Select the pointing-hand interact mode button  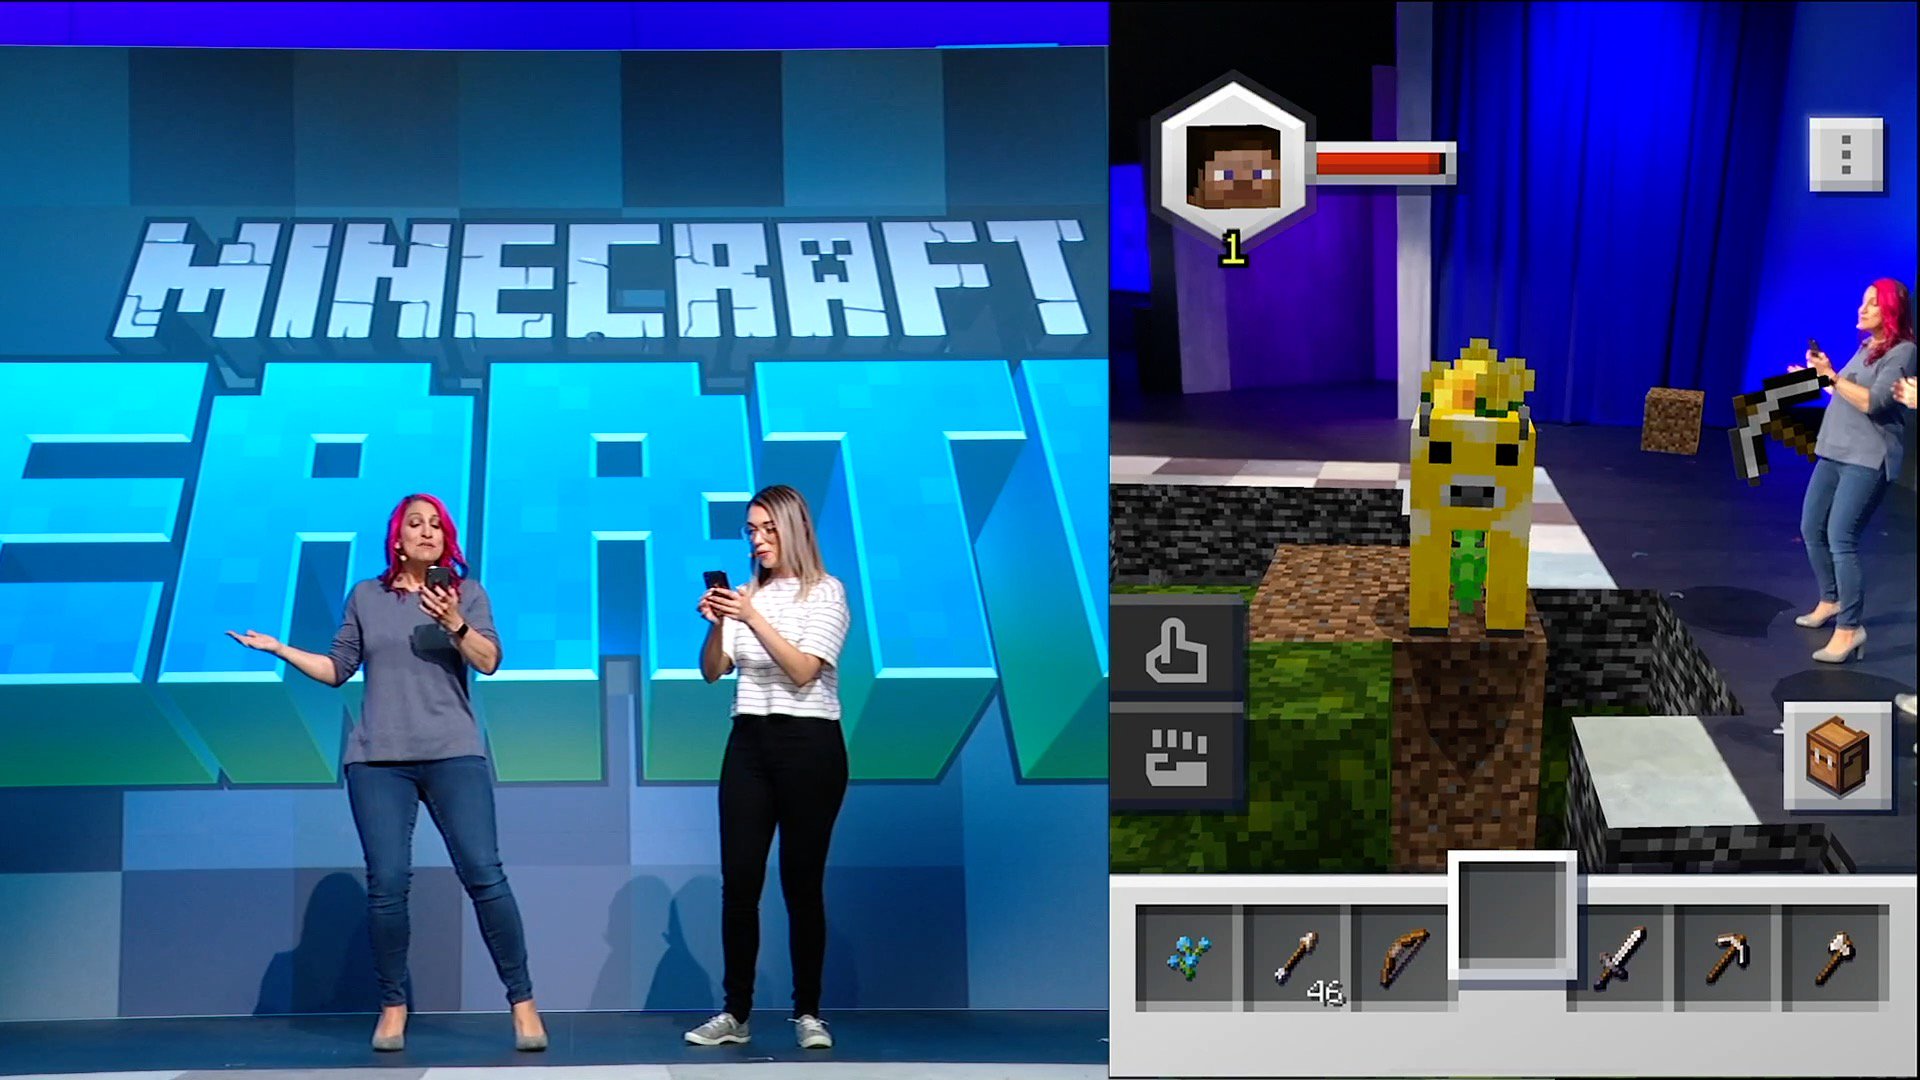pos(1177,650)
